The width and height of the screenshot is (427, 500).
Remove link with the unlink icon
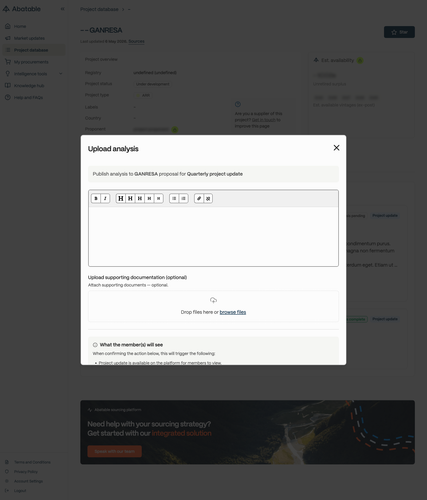pyautogui.click(x=208, y=199)
